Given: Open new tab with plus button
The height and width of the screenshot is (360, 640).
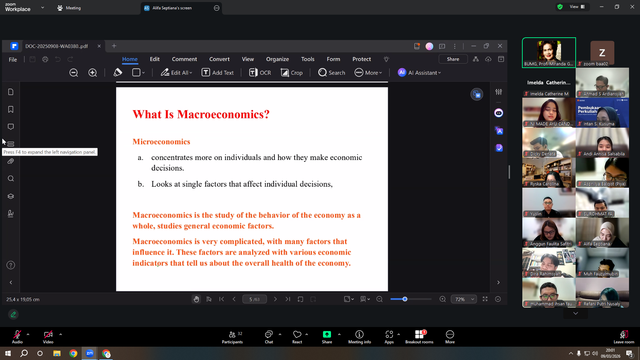Looking at the screenshot, I should [114, 46].
